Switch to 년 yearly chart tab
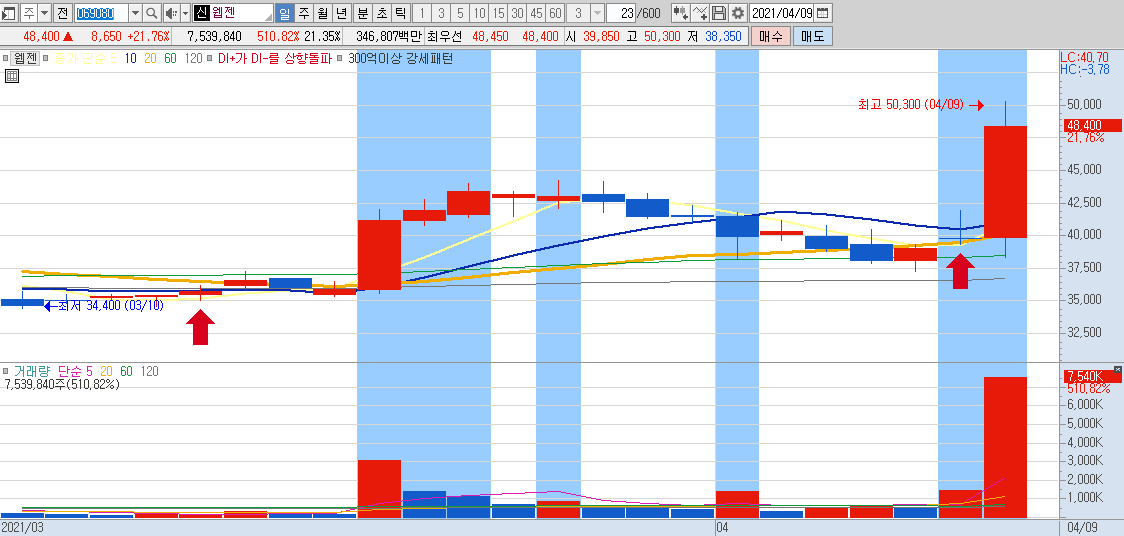The height and width of the screenshot is (536, 1124). (341, 13)
